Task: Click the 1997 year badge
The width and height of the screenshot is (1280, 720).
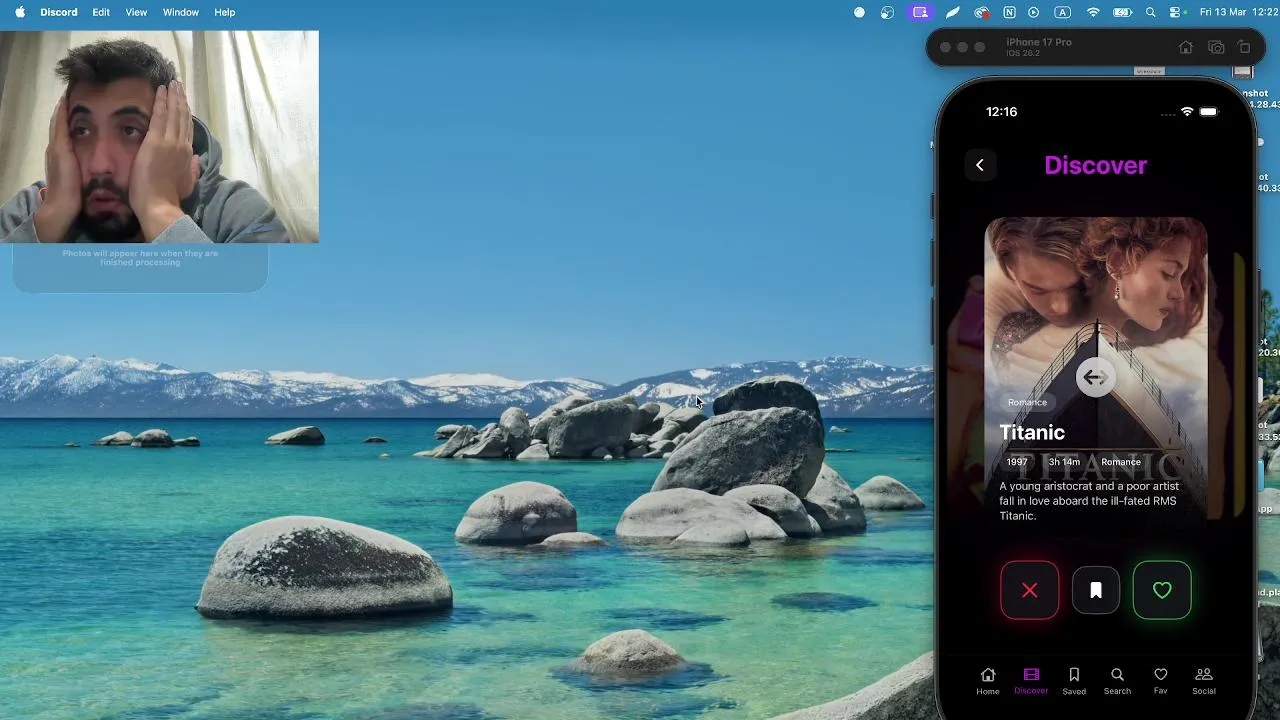Action: point(1017,462)
